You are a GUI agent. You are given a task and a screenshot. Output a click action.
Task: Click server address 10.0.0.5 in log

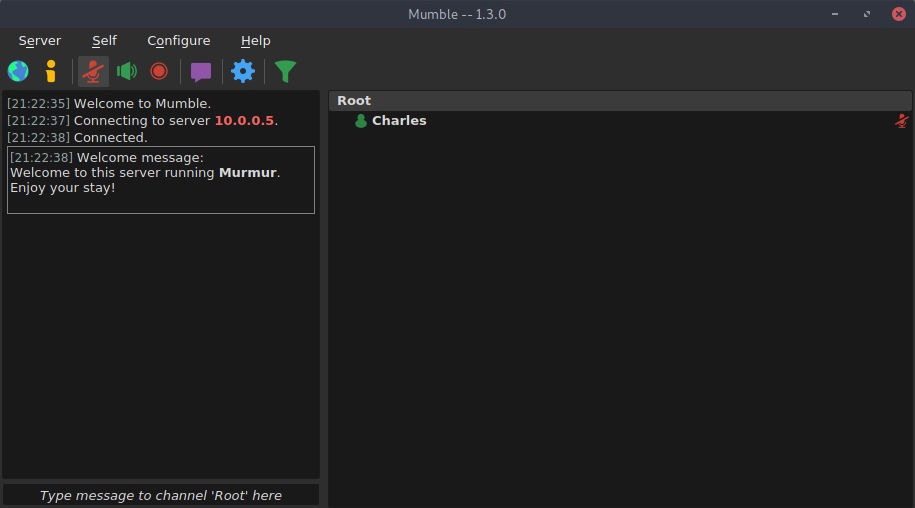point(244,121)
